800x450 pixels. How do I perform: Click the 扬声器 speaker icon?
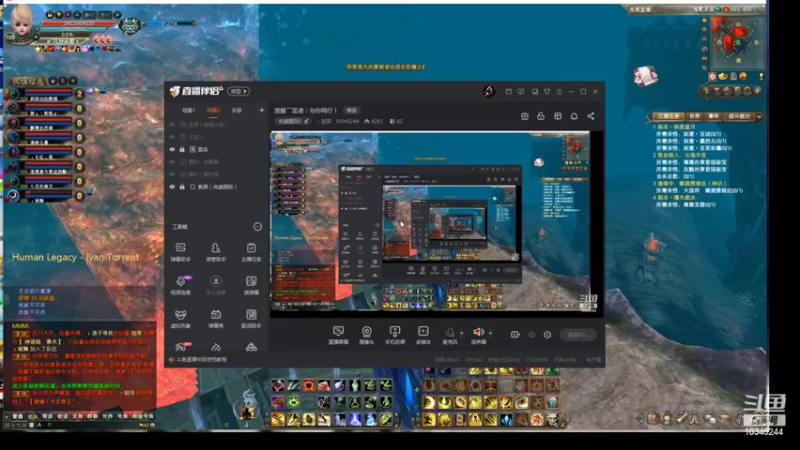479,335
